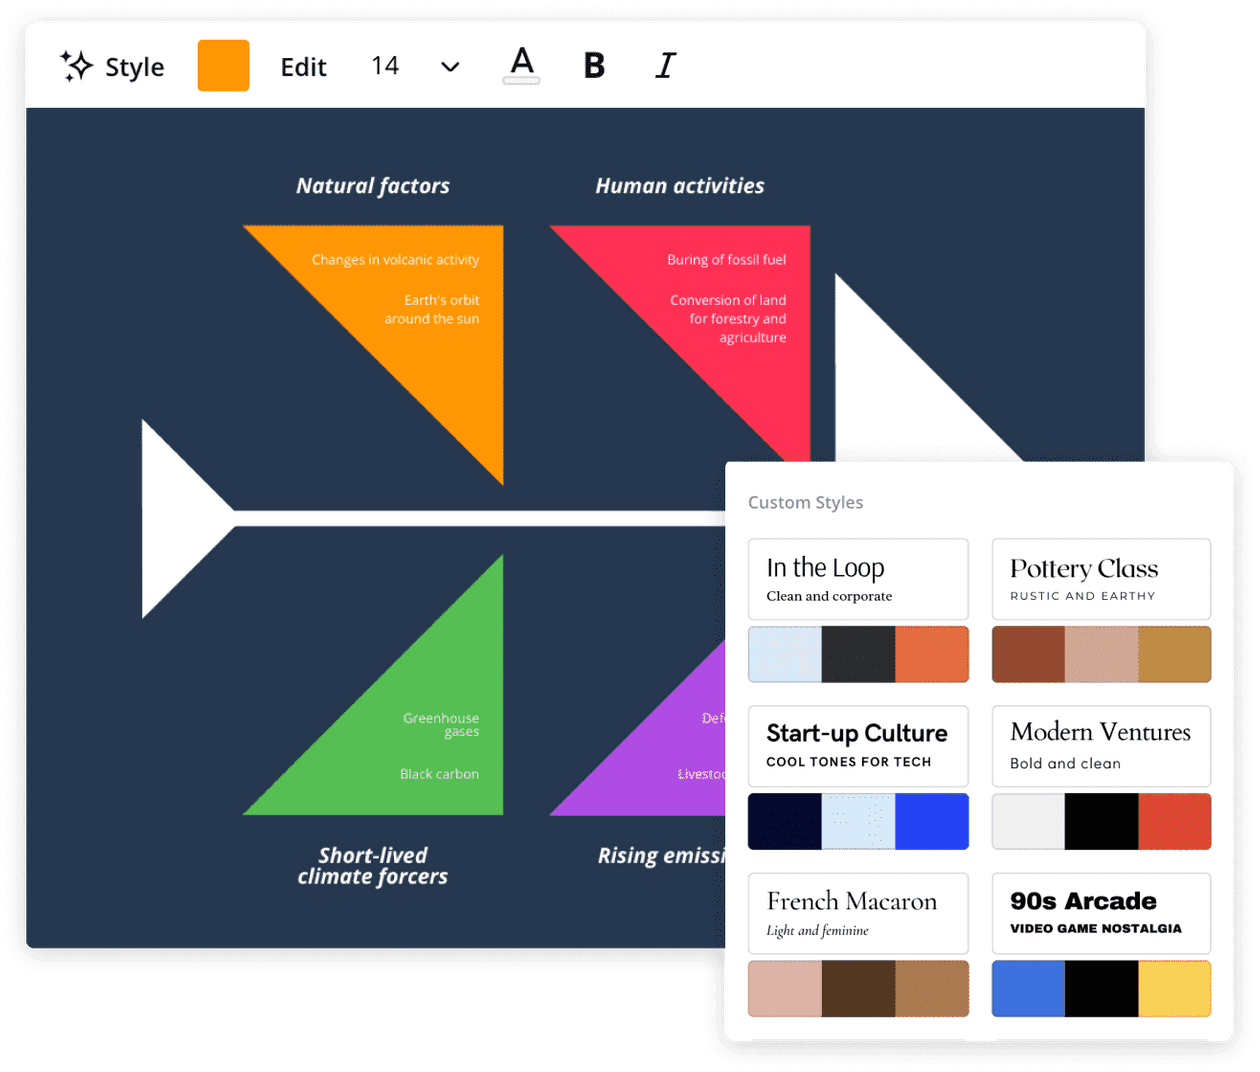Open the Style sparkle menu
Viewport: 1260px width, 1072px height.
point(112,66)
